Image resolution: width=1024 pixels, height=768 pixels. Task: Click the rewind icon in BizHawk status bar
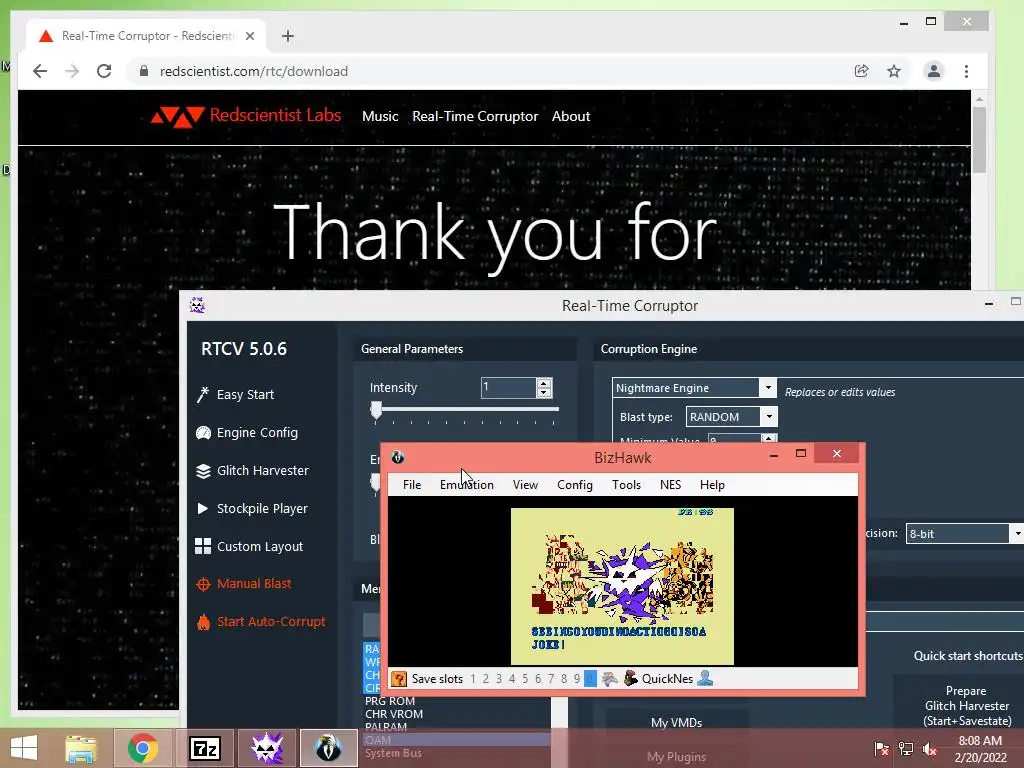609,679
